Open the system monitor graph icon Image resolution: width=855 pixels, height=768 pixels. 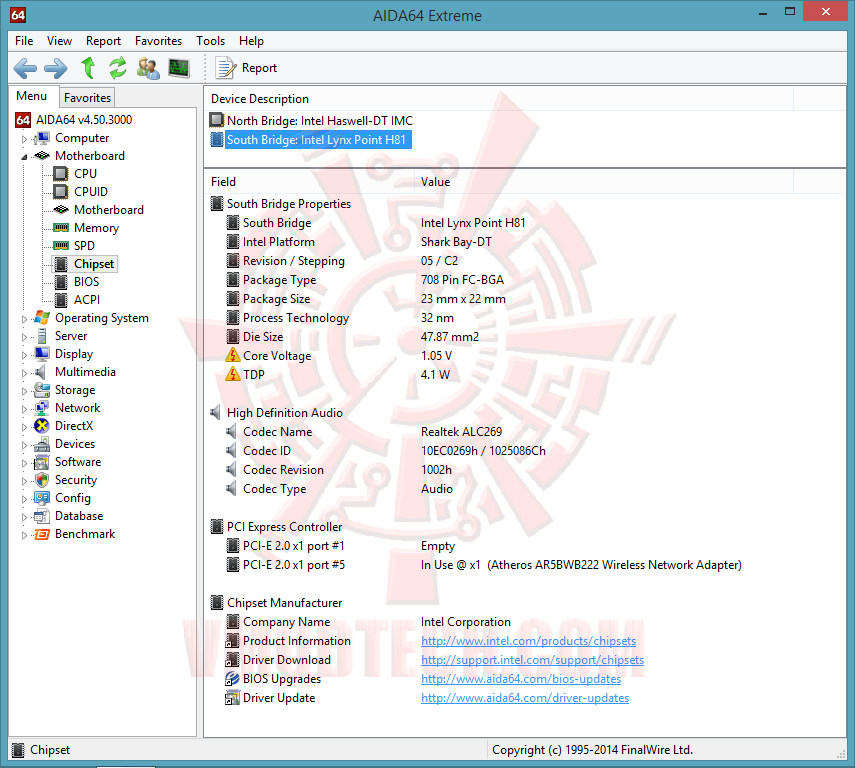tap(179, 68)
